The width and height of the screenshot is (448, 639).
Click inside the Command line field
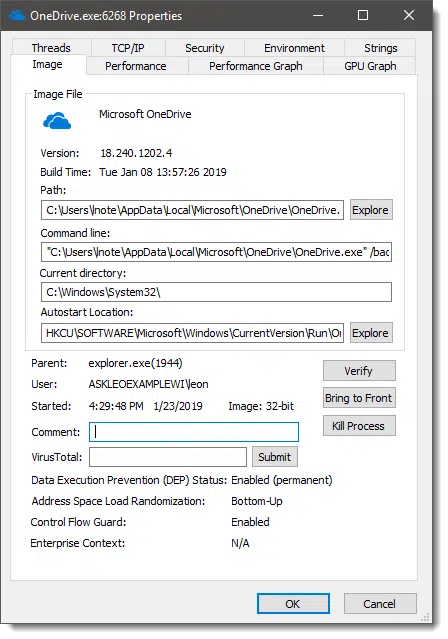216,252
